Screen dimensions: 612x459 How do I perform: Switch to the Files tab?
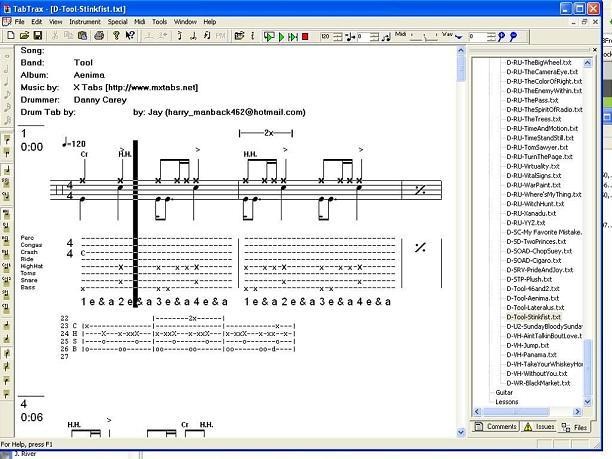(574, 427)
